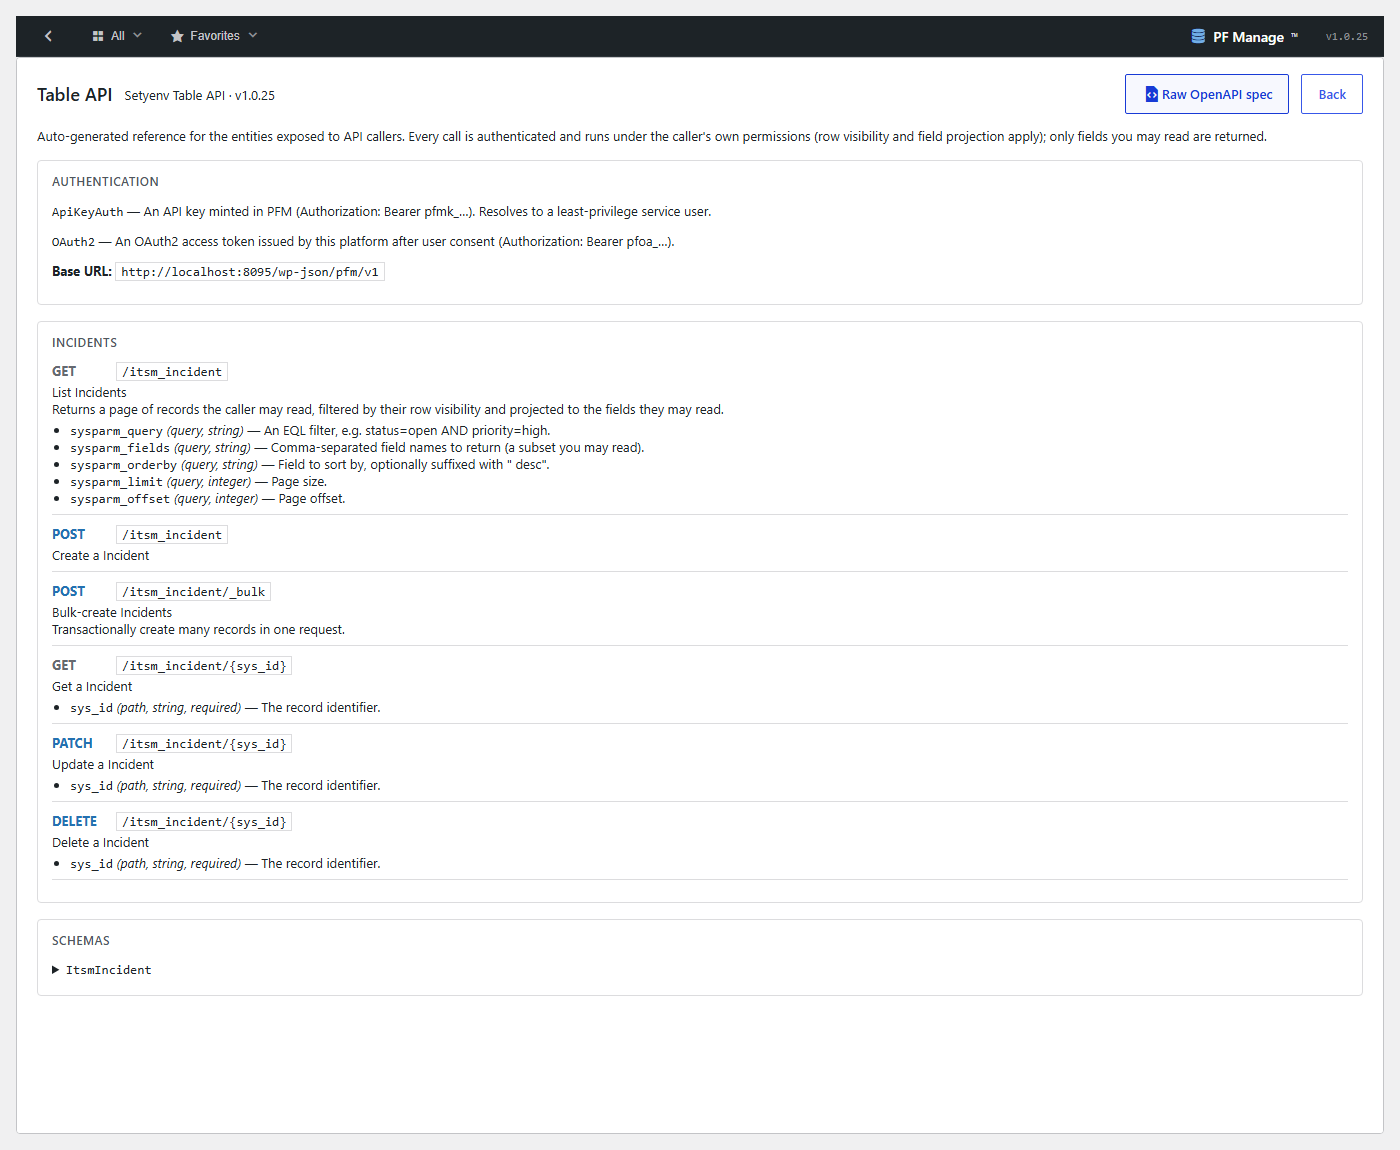Select the Base URL value
The height and width of the screenshot is (1150, 1400).
click(x=250, y=272)
